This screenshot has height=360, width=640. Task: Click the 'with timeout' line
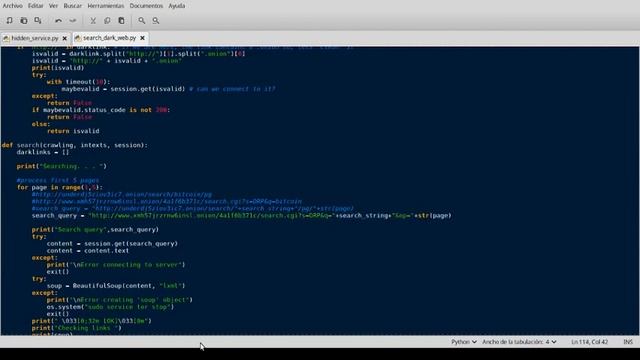(78, 82)
